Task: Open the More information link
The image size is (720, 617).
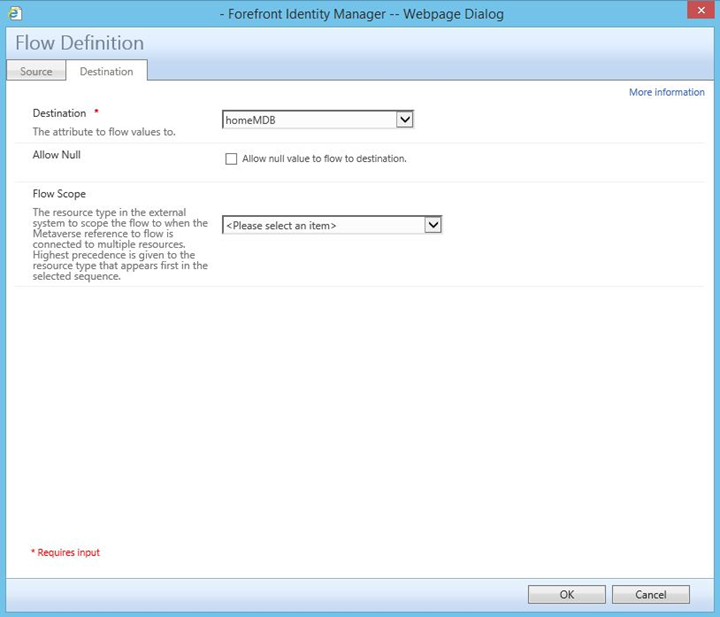Action: (x=666, y=92)
